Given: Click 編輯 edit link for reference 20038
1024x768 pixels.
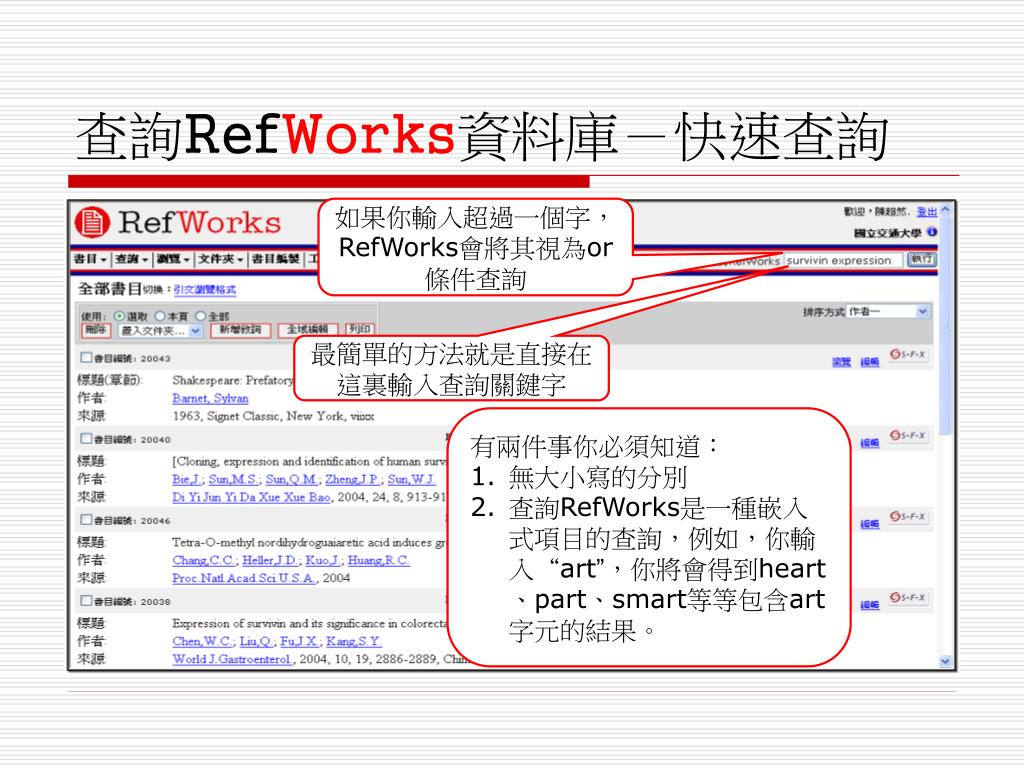Looking at the screenshot, I should pyautogui.click(x=869, y=605).
